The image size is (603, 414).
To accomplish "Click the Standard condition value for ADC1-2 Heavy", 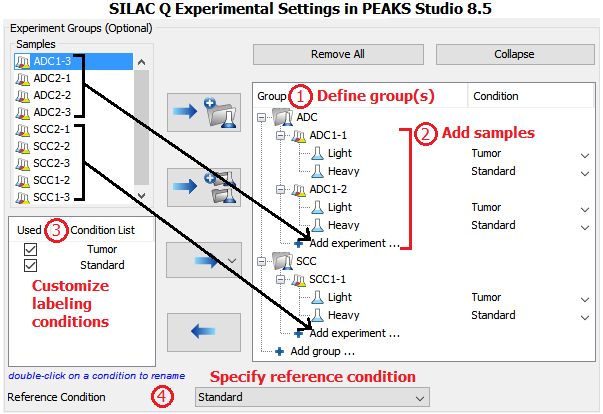I will point(493,225).
